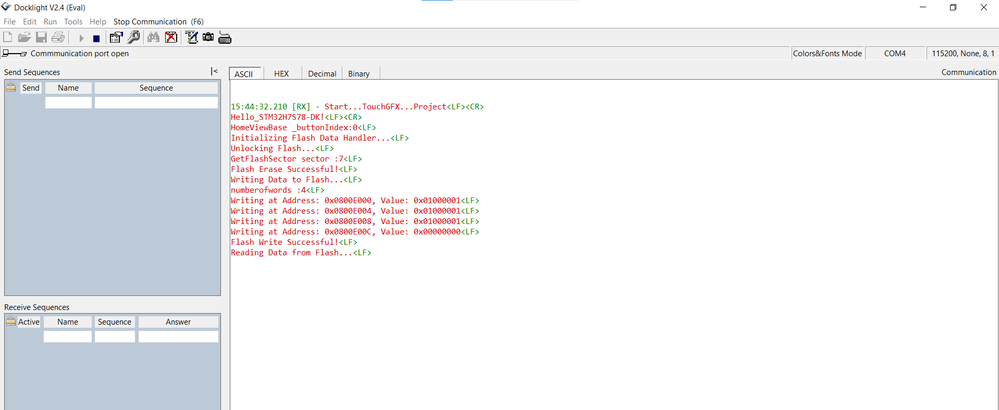Viewport: 999px width, 410px height.
Task: Click the 'Unlocking Flash...' log line
Action: (282, 148)
